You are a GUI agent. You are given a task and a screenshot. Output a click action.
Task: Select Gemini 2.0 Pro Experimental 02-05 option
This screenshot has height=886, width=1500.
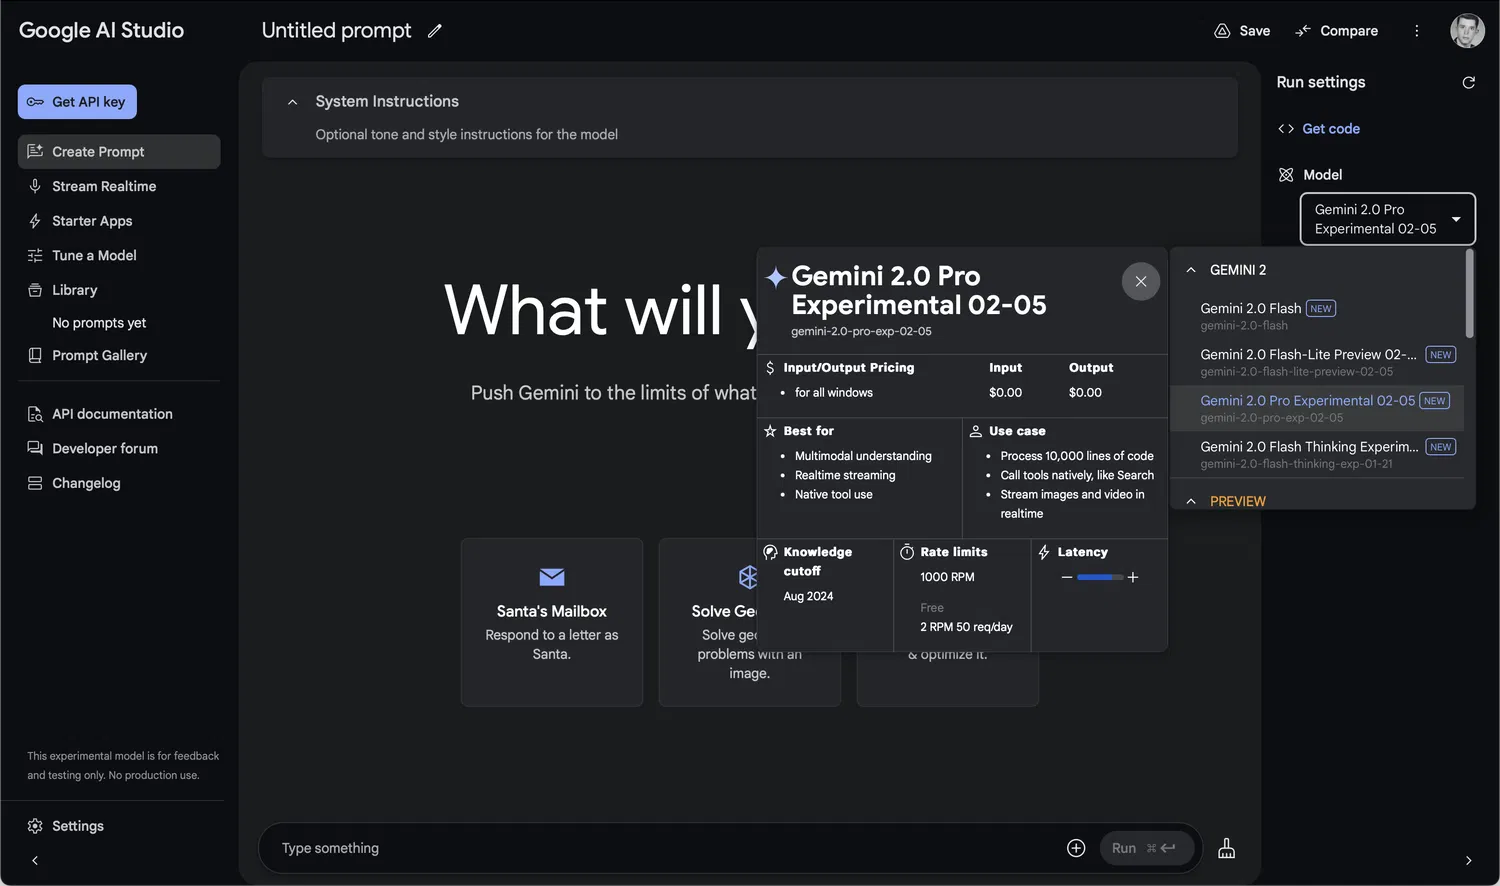point(1317,408)
